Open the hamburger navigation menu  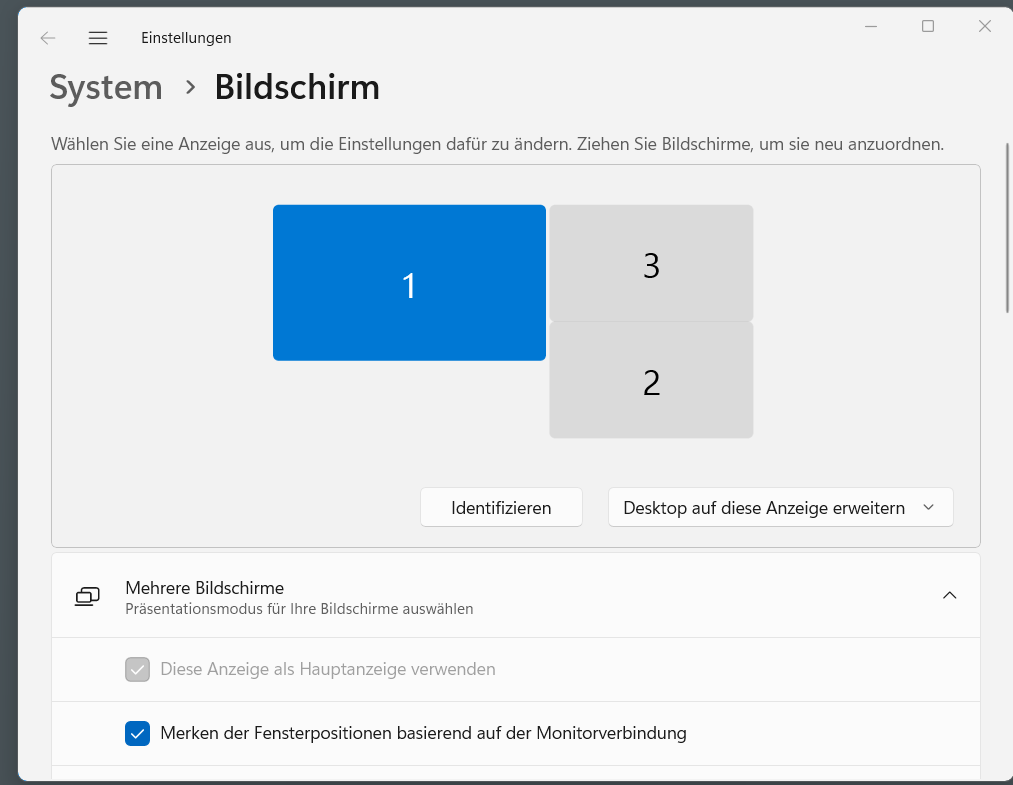98,38
